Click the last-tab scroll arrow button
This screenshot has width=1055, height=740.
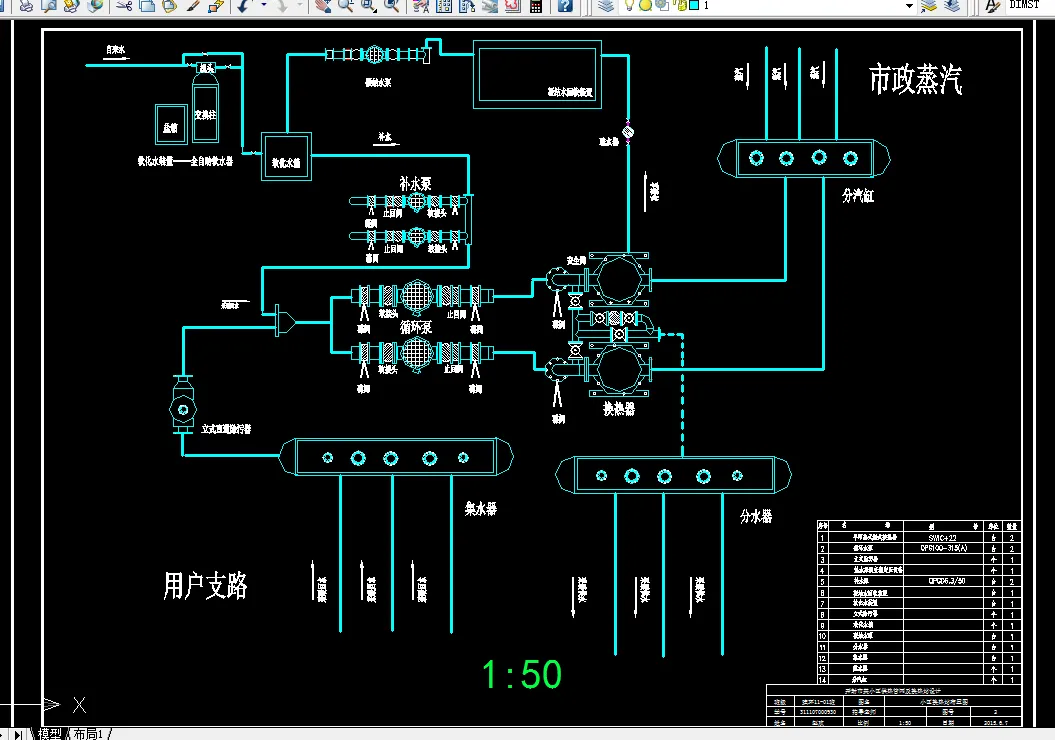coord(18,735)
